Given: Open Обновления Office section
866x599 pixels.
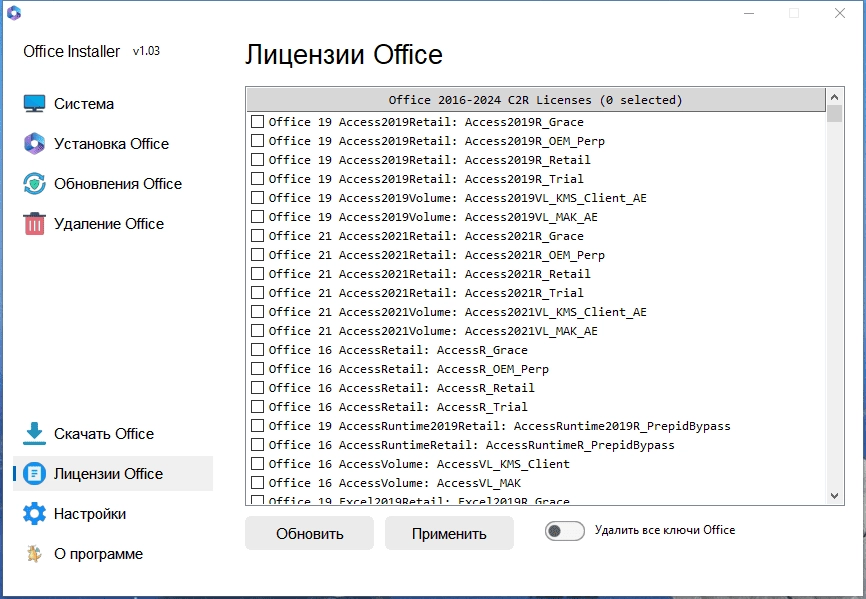Looking at the screenshot, I should coord(113,184).
